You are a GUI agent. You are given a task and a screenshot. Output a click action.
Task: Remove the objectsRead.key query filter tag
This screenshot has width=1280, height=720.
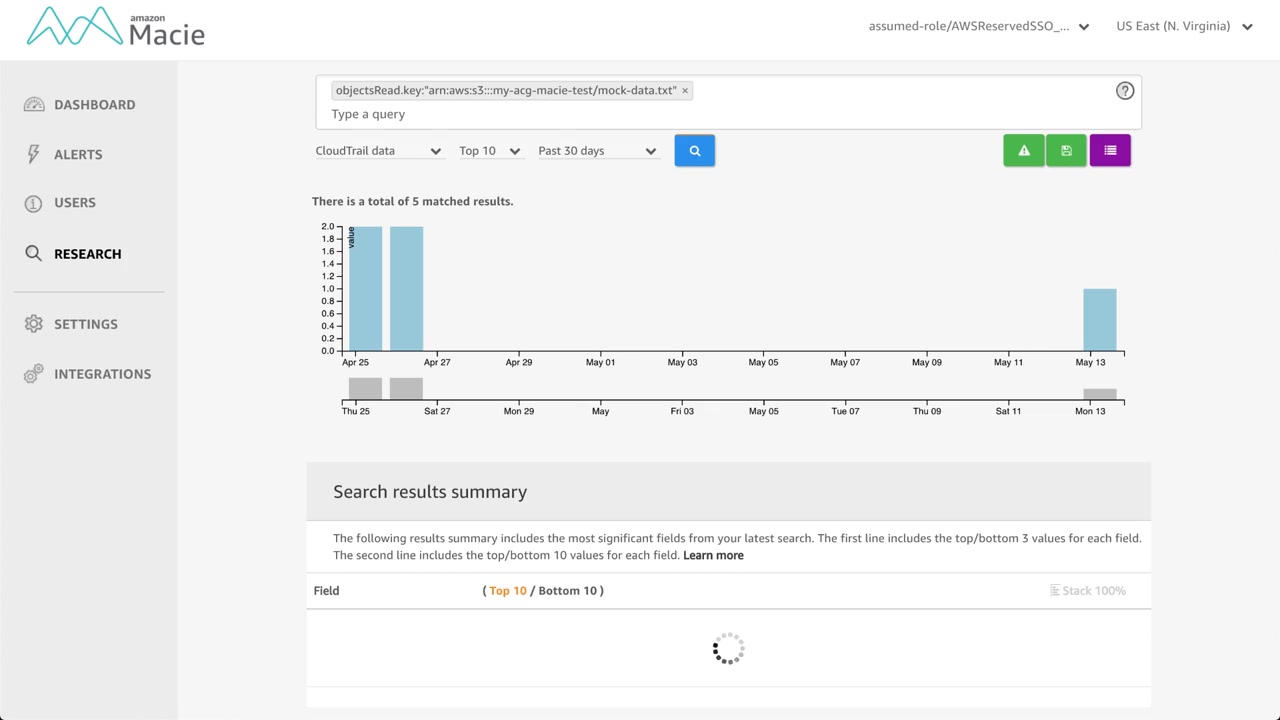coord(685,91)
